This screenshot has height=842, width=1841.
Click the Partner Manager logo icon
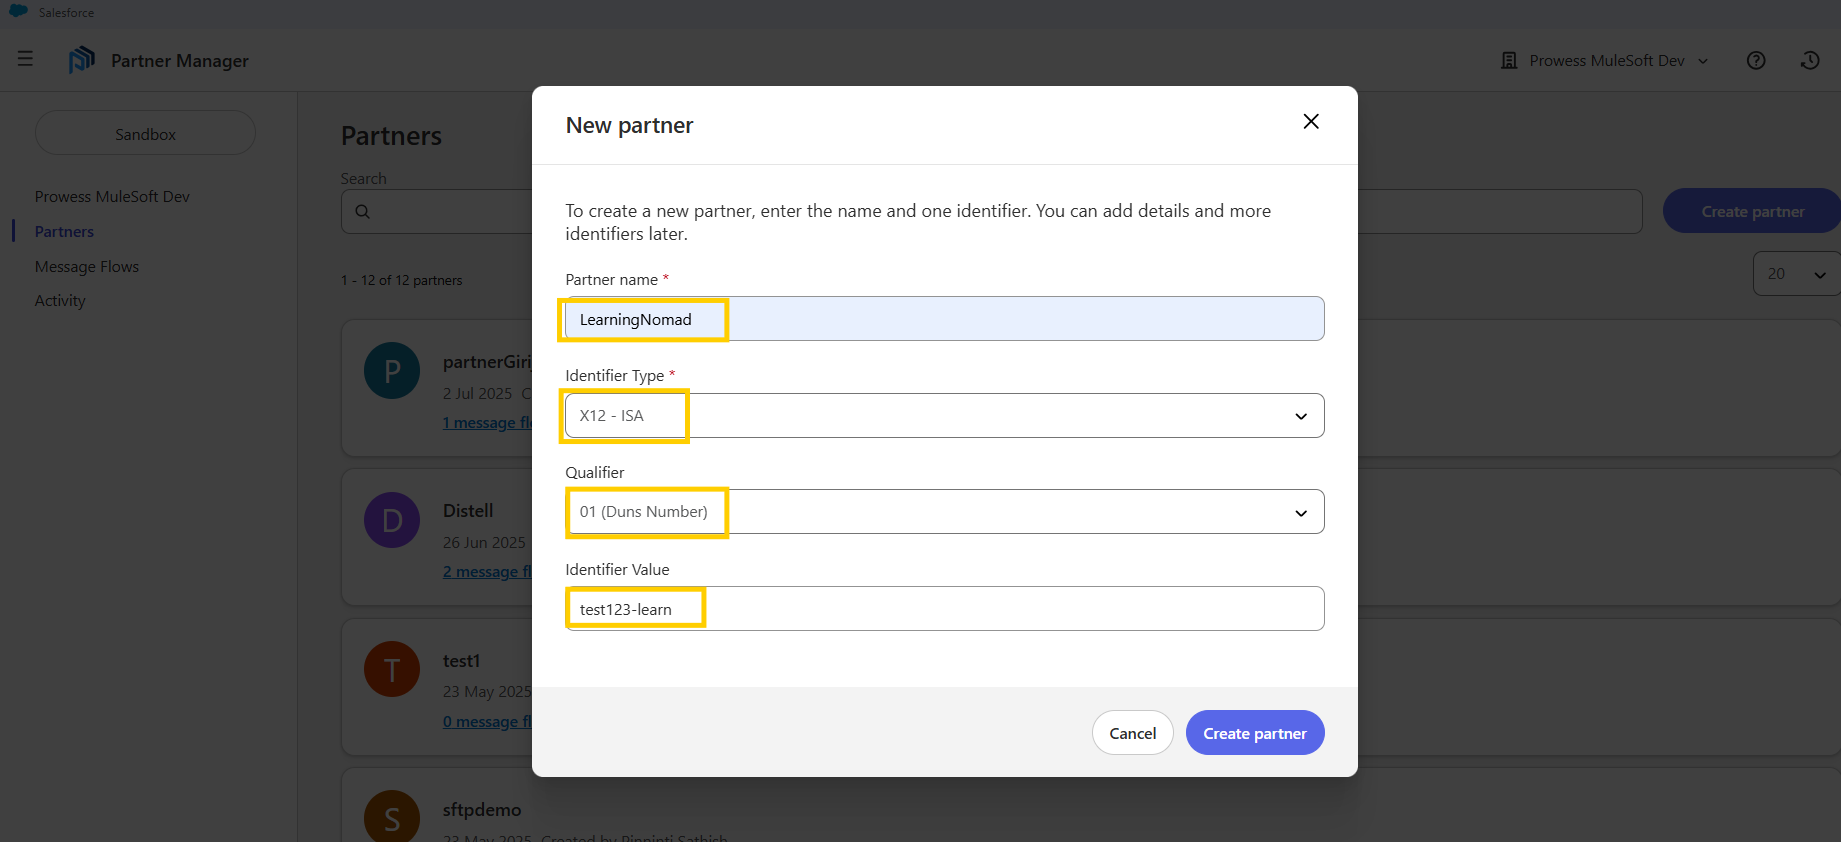pyautogui.click(x=81, y=60)
